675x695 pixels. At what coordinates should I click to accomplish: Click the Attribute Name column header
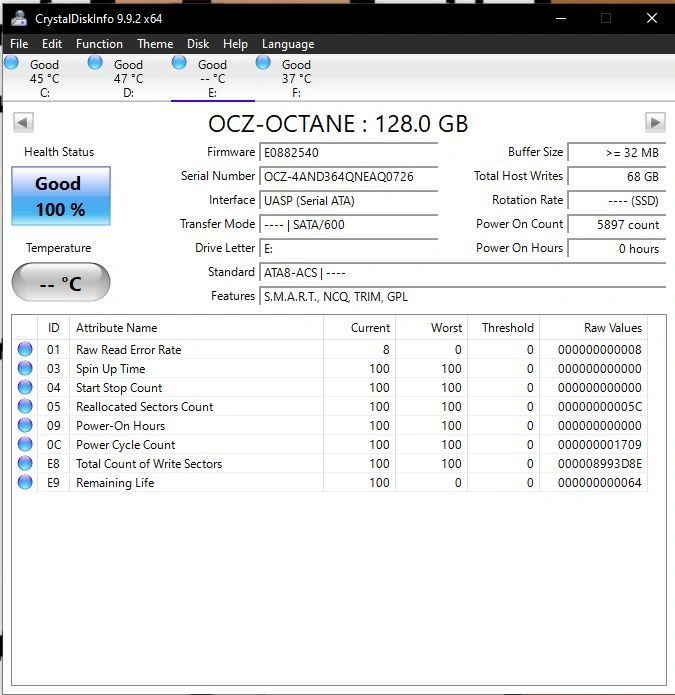(196, 328)
